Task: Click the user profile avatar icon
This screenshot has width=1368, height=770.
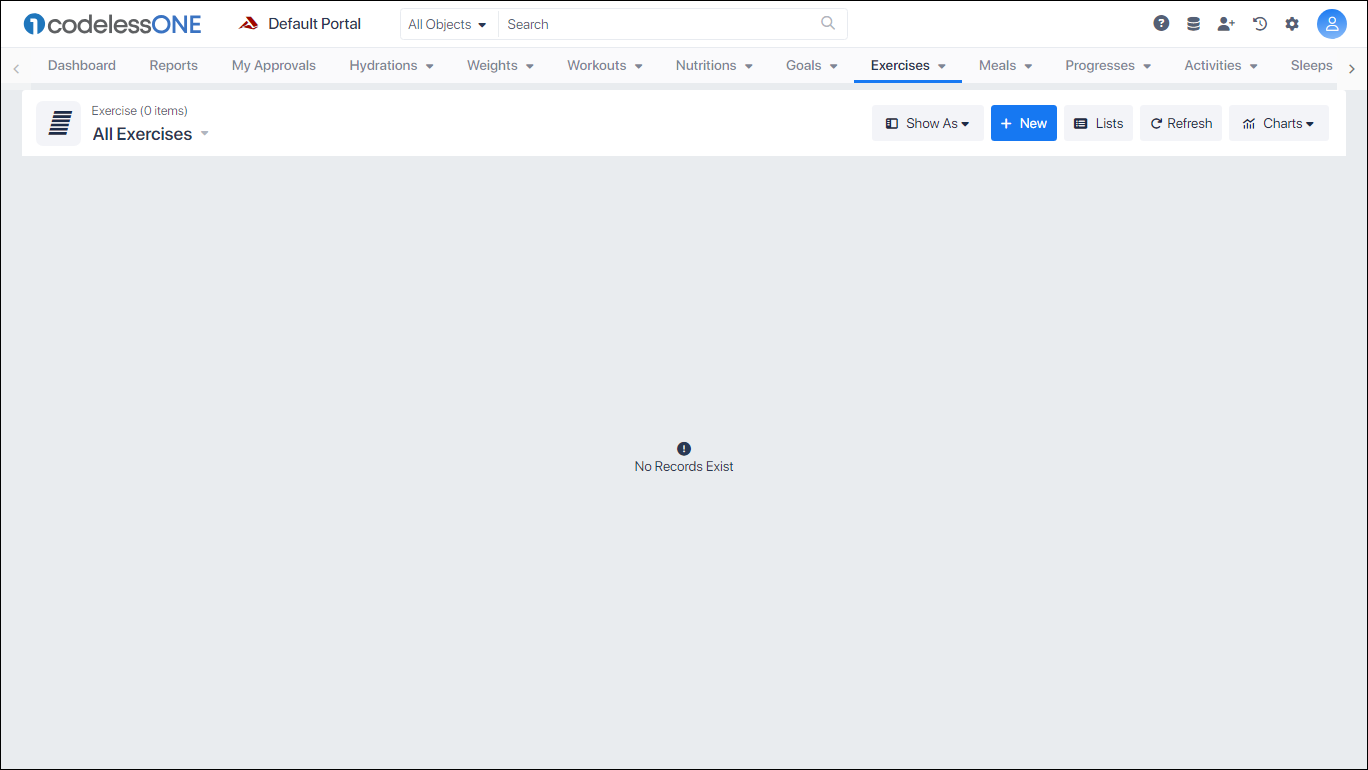Action: click(x=1332, y=23)
